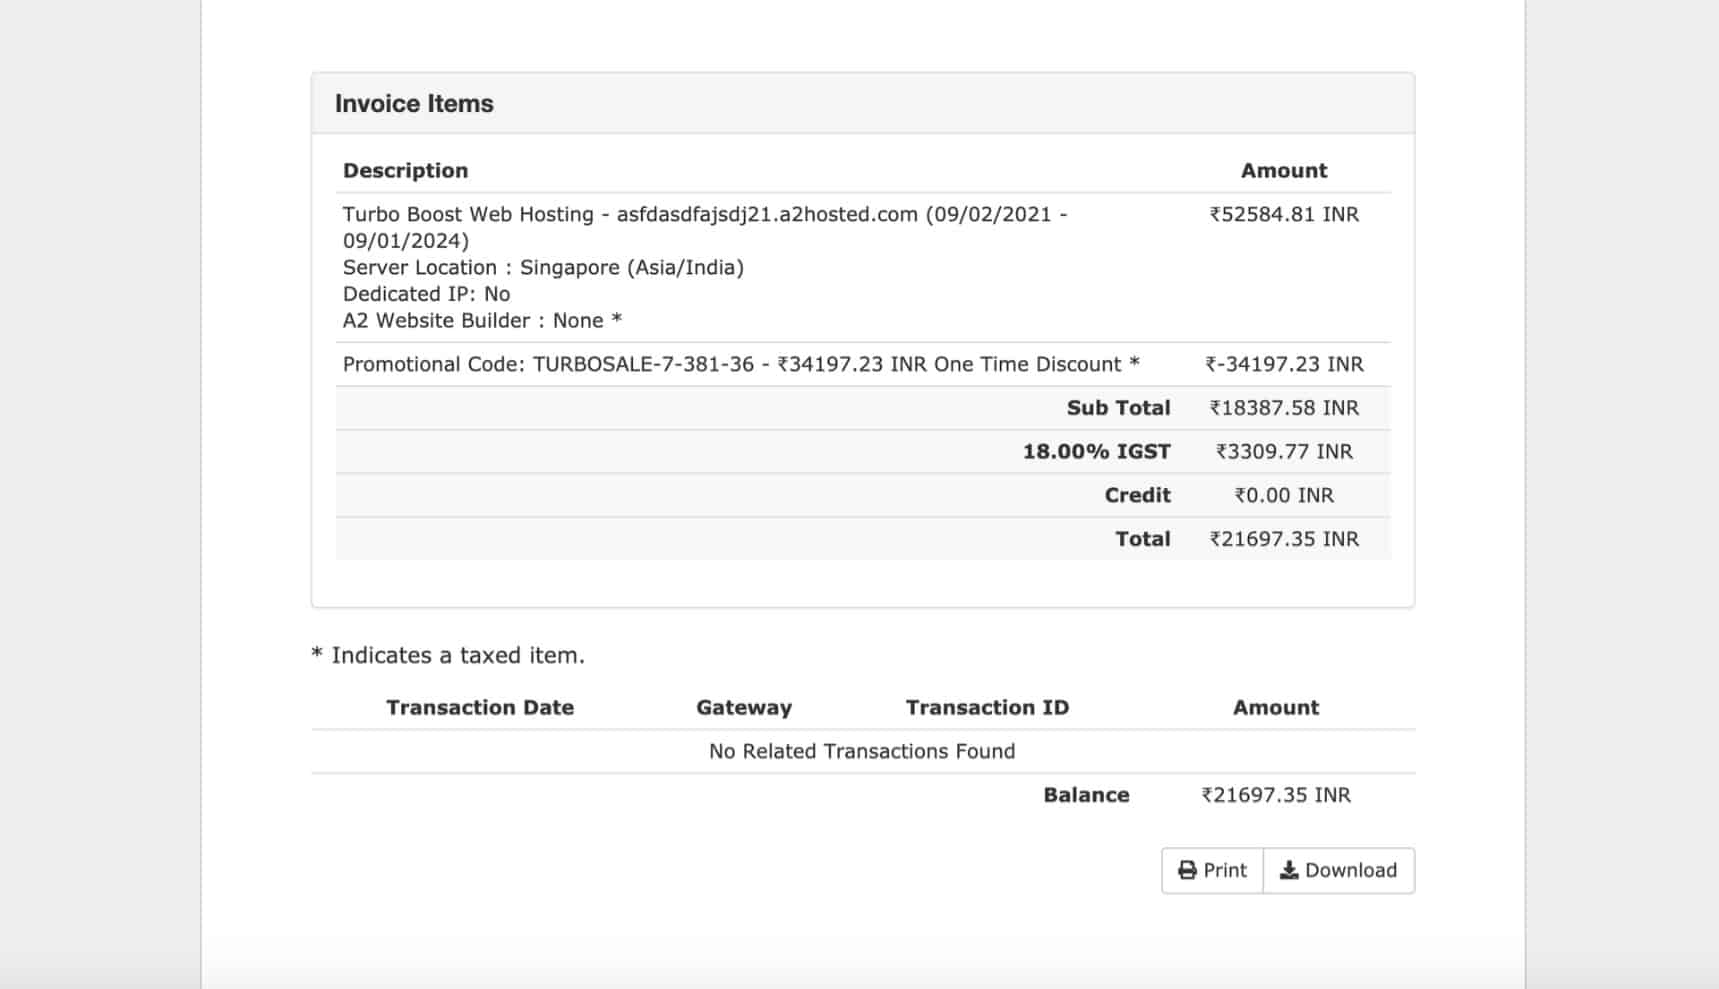The height and width of the screenshot is (989, 1719).
Task: Click the Transaction Date column header
Action: (480, 707)
